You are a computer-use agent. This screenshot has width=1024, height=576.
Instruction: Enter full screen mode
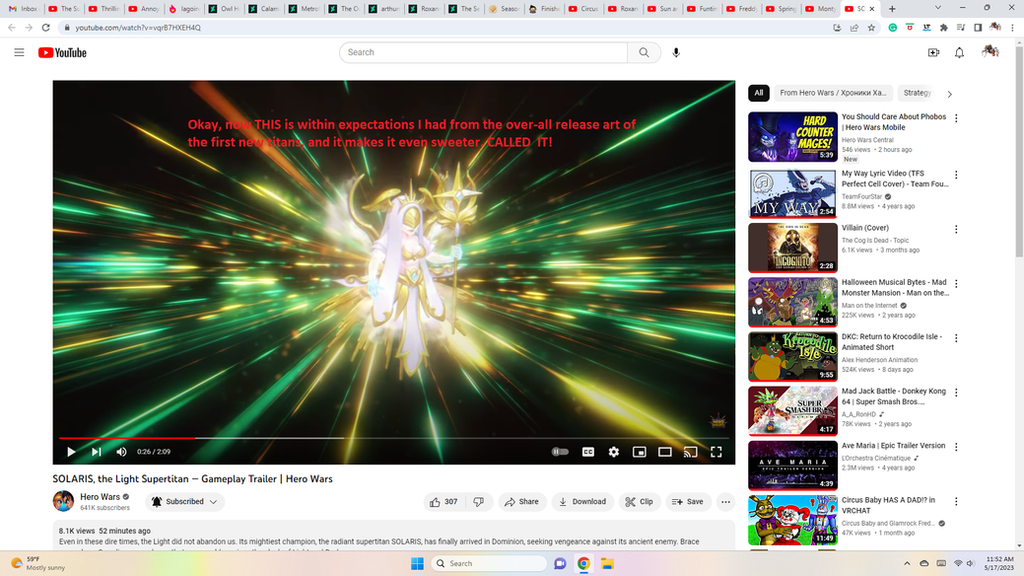pyautogui.click(x=716, y=451)
